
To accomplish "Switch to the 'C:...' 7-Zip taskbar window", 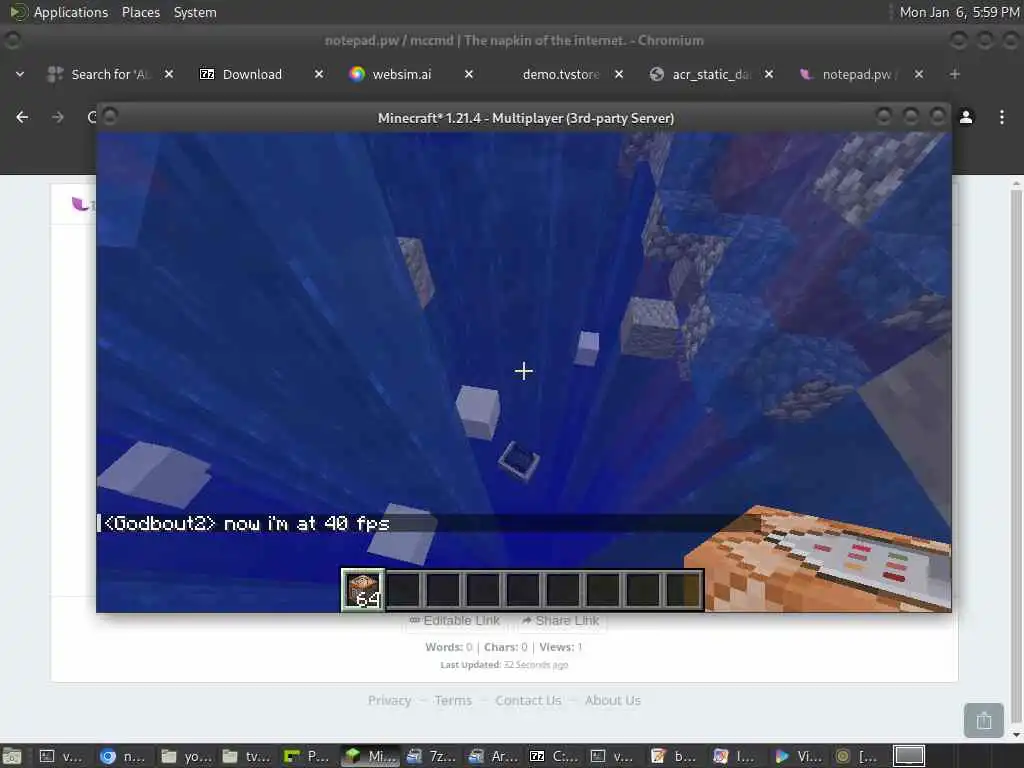I will click(554, 756).
